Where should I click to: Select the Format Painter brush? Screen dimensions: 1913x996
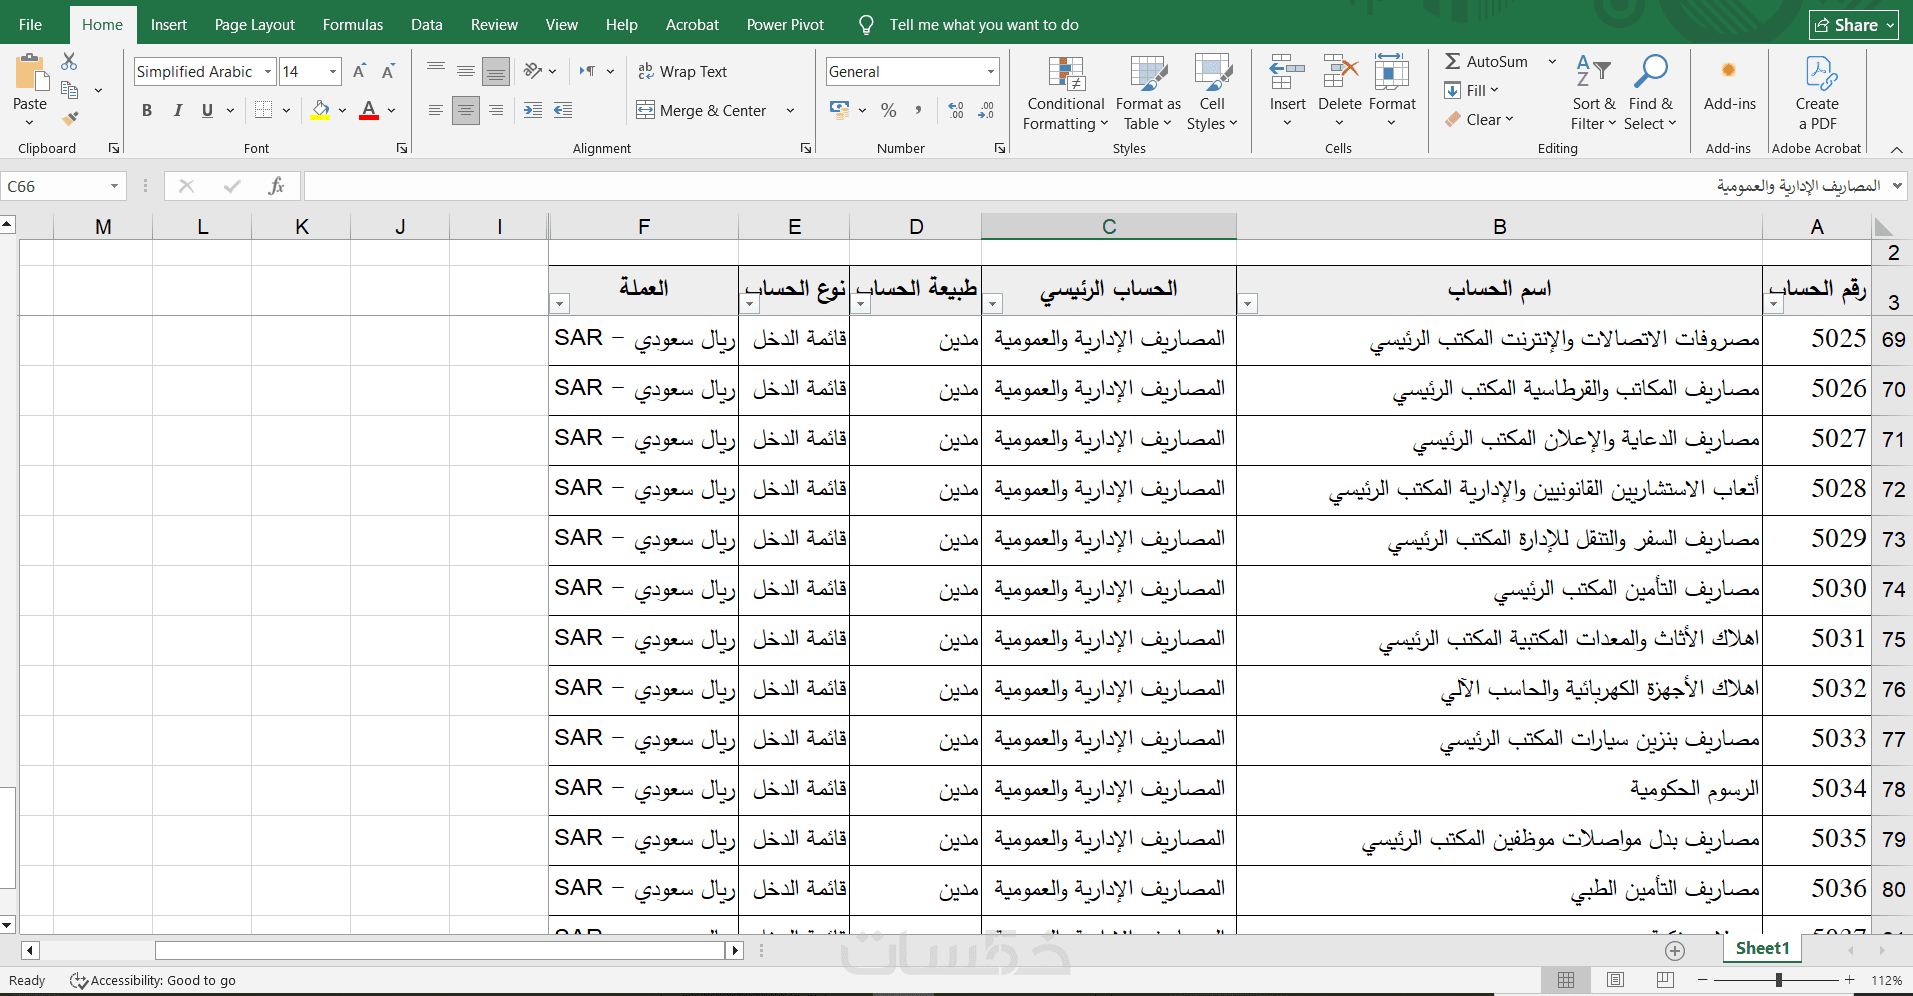tap(69, 118)
